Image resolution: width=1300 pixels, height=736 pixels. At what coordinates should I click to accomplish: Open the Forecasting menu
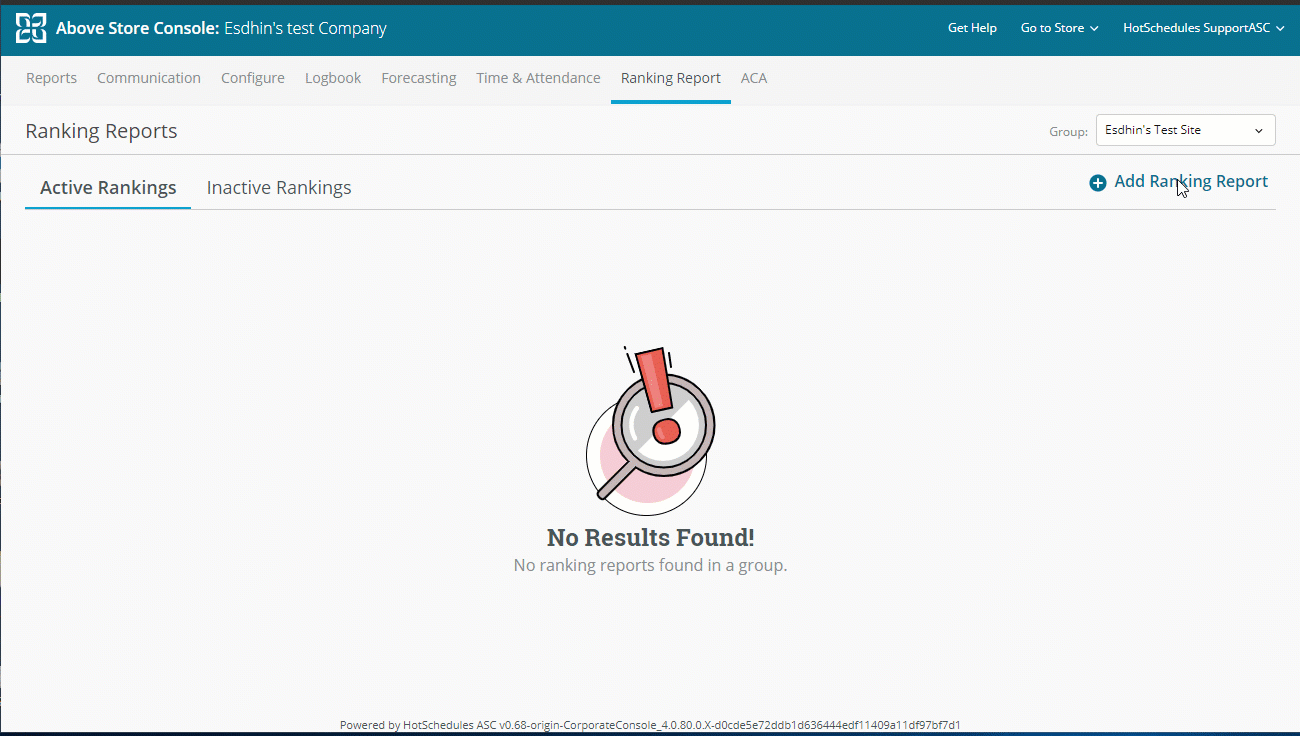[419, 78]
